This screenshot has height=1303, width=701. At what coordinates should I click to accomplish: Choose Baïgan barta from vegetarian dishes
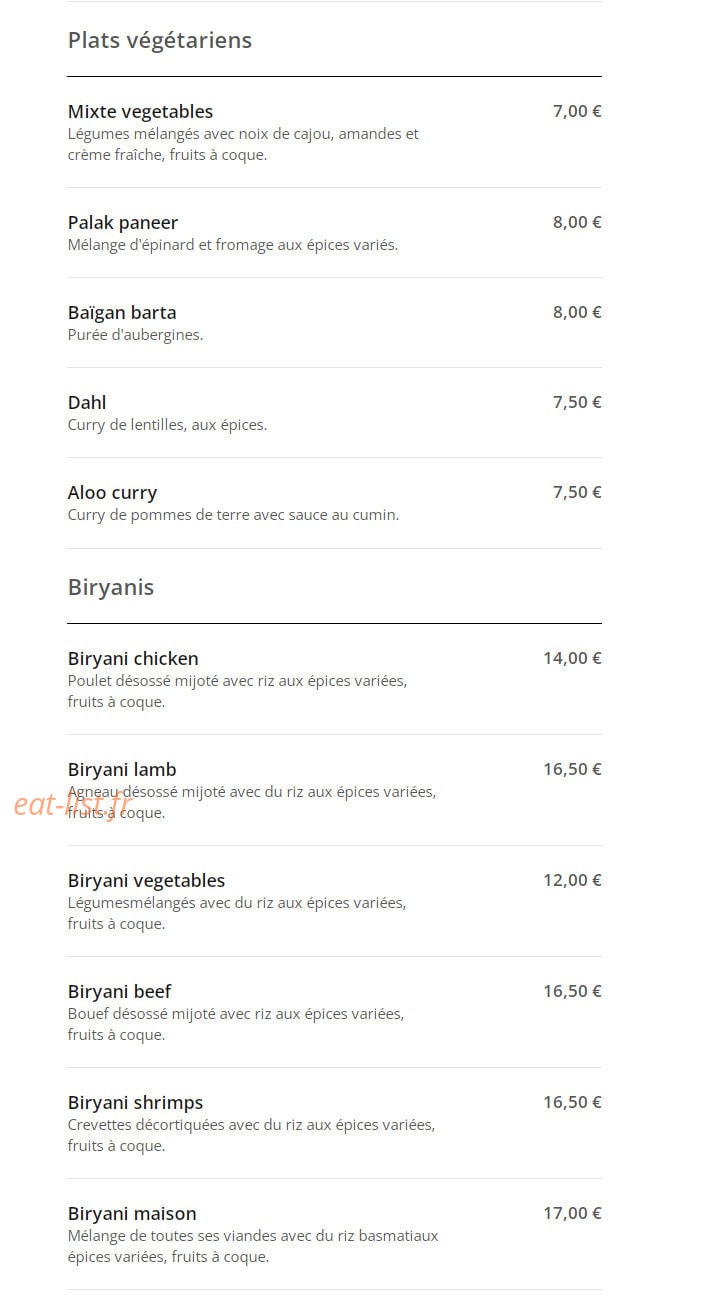point(122,312)
